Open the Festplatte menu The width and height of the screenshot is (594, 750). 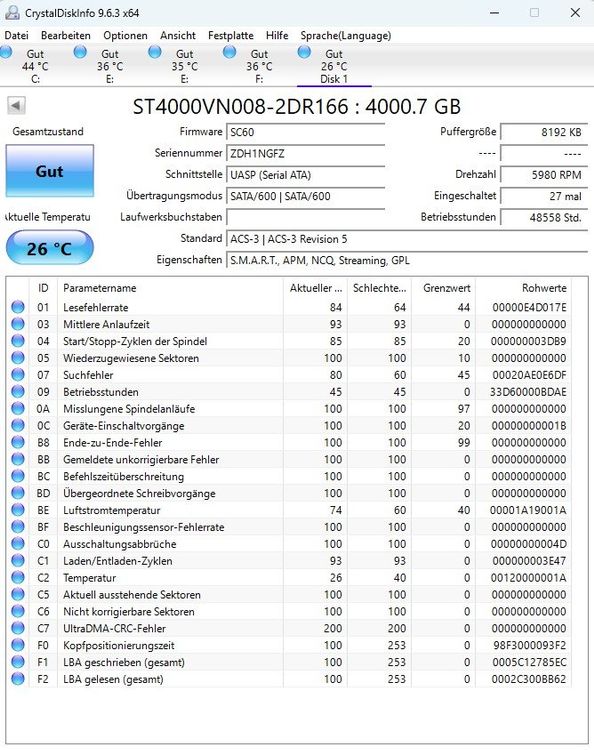pos(231,35)
